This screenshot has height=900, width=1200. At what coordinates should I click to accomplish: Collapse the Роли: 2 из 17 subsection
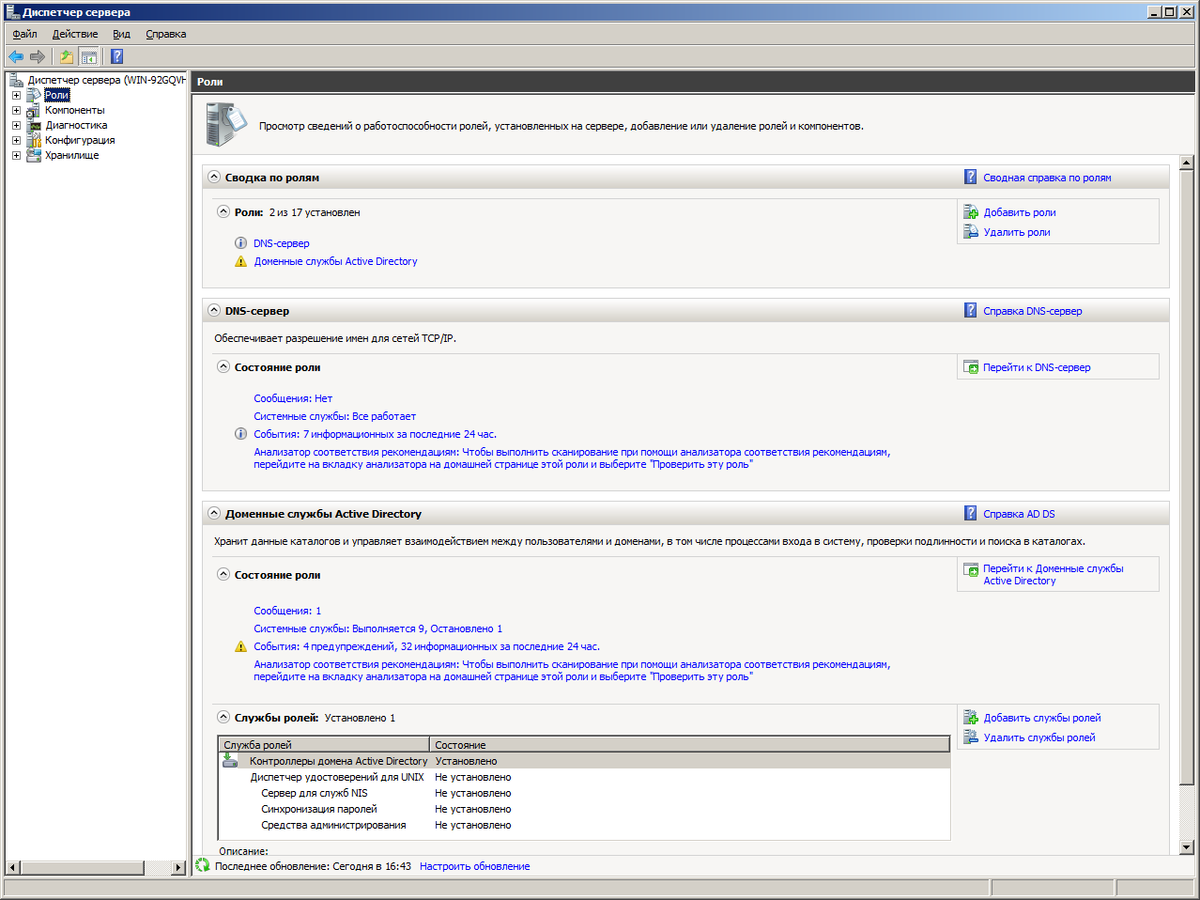(223, 212)
